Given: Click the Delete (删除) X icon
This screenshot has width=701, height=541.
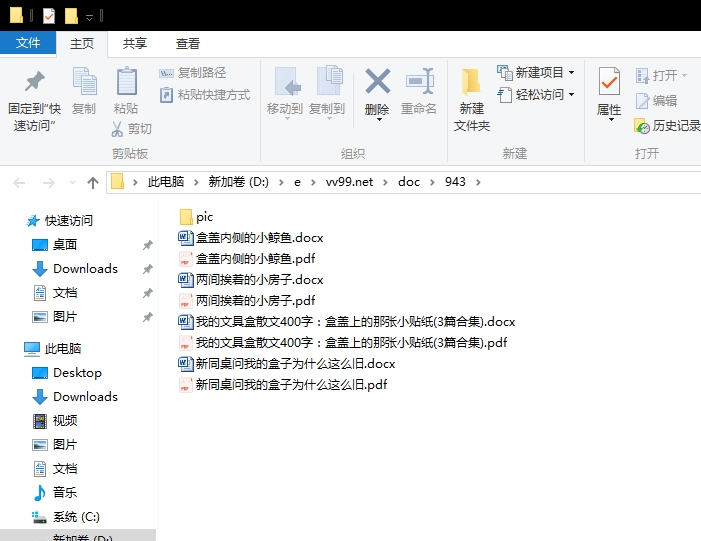Looking at the screenshot, I should (x=377, y=81).
